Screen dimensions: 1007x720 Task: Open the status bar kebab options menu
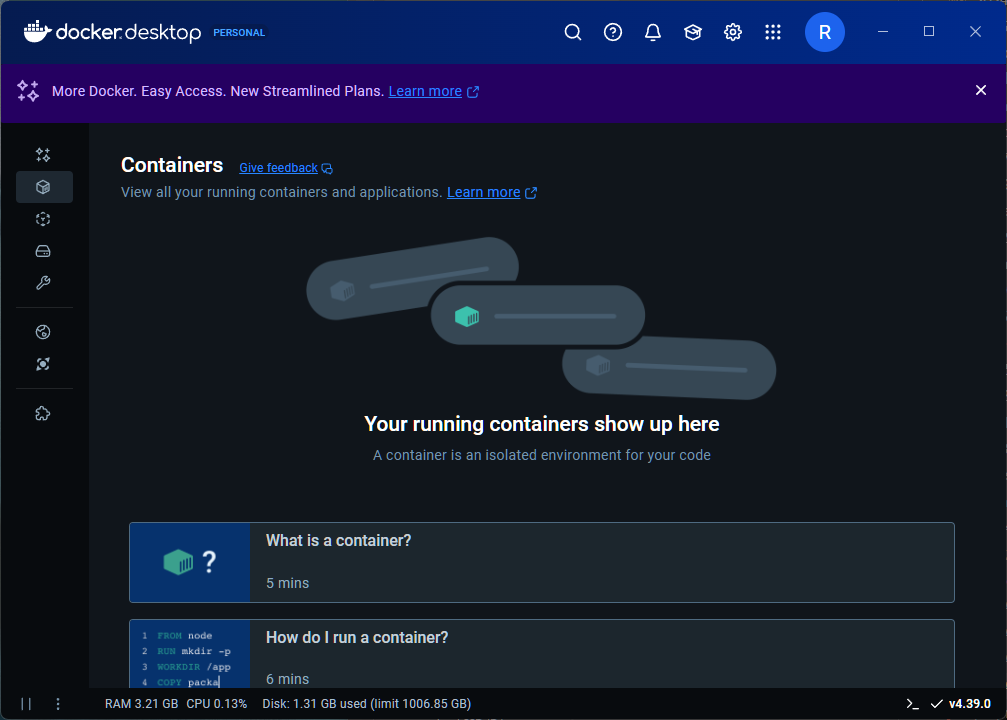57,703
